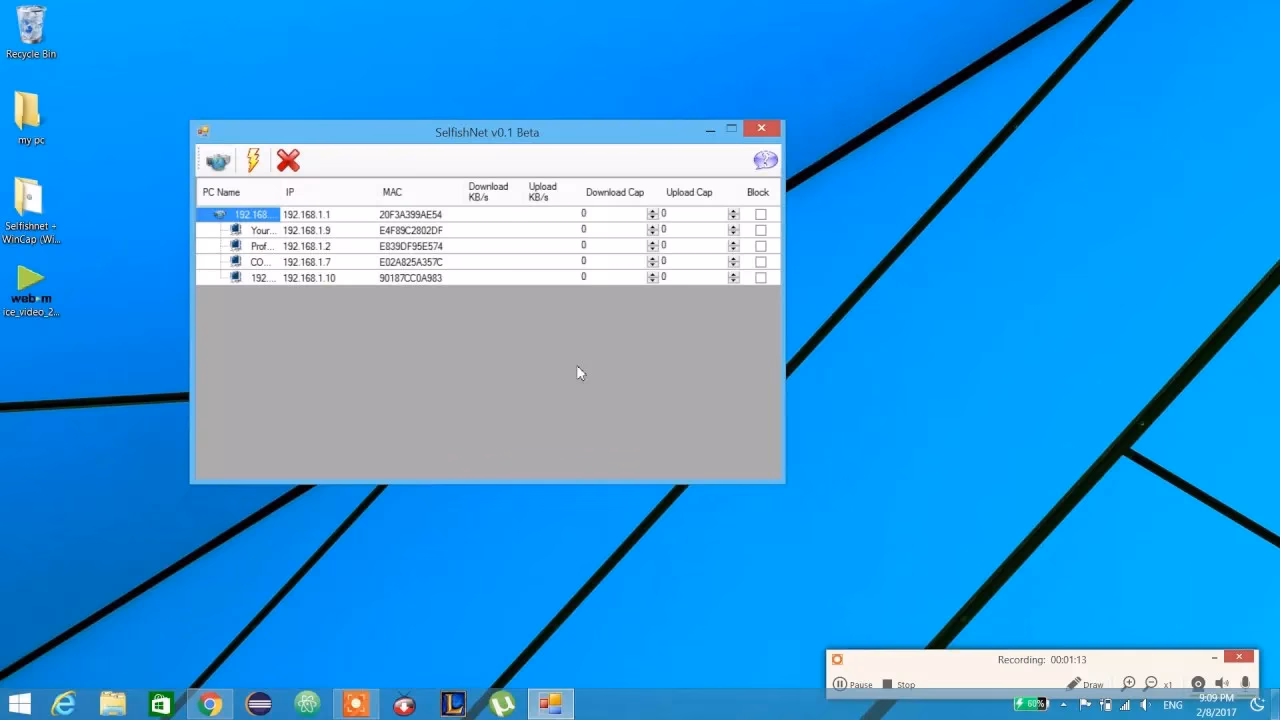Click the MAC column header
Screen dimensions: 1280x720
pos(392,192)
